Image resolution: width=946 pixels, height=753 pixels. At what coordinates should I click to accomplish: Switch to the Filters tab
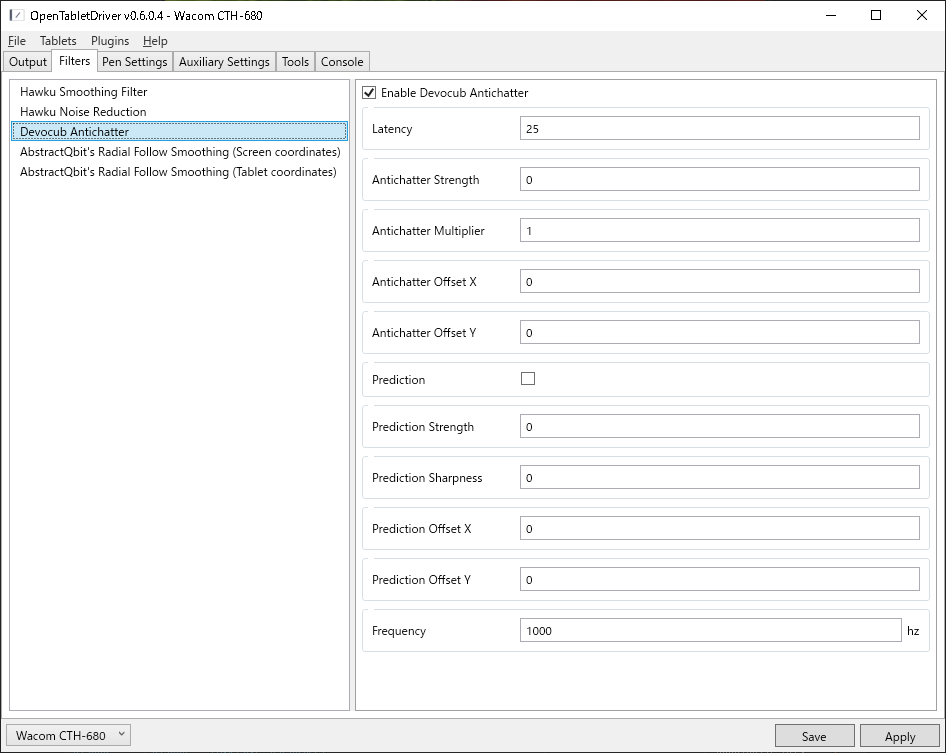click(x=75, y=61)
